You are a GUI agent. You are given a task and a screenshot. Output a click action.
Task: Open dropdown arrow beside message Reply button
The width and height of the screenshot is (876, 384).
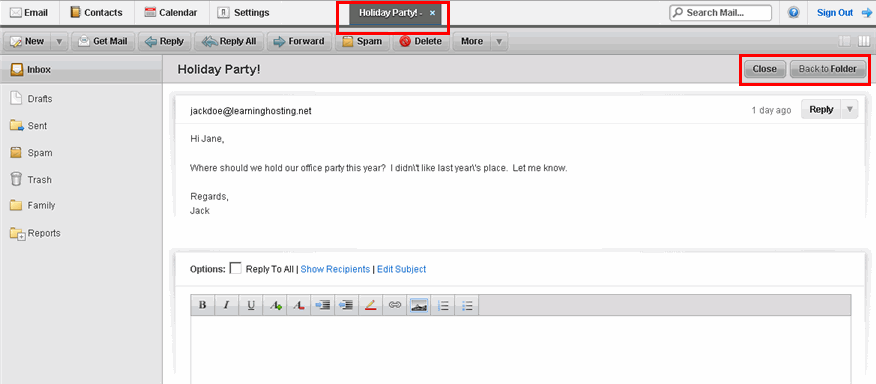coord(850,110)
